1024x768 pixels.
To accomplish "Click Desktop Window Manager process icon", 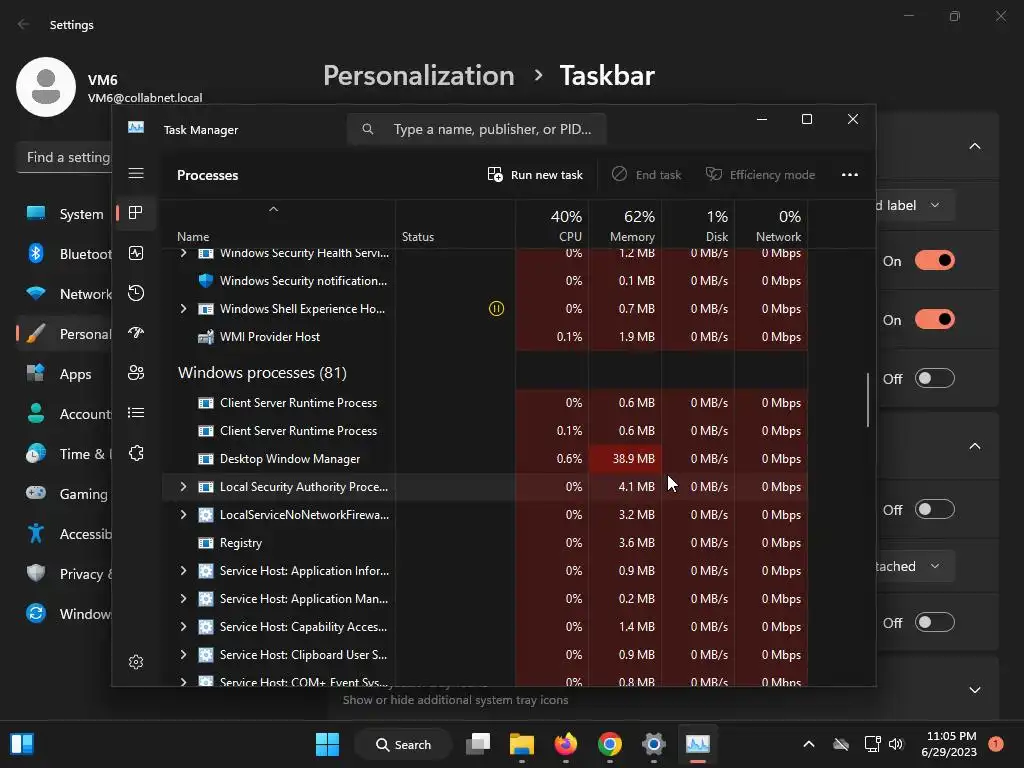I will pyautogui.click(x=206, y=459).
